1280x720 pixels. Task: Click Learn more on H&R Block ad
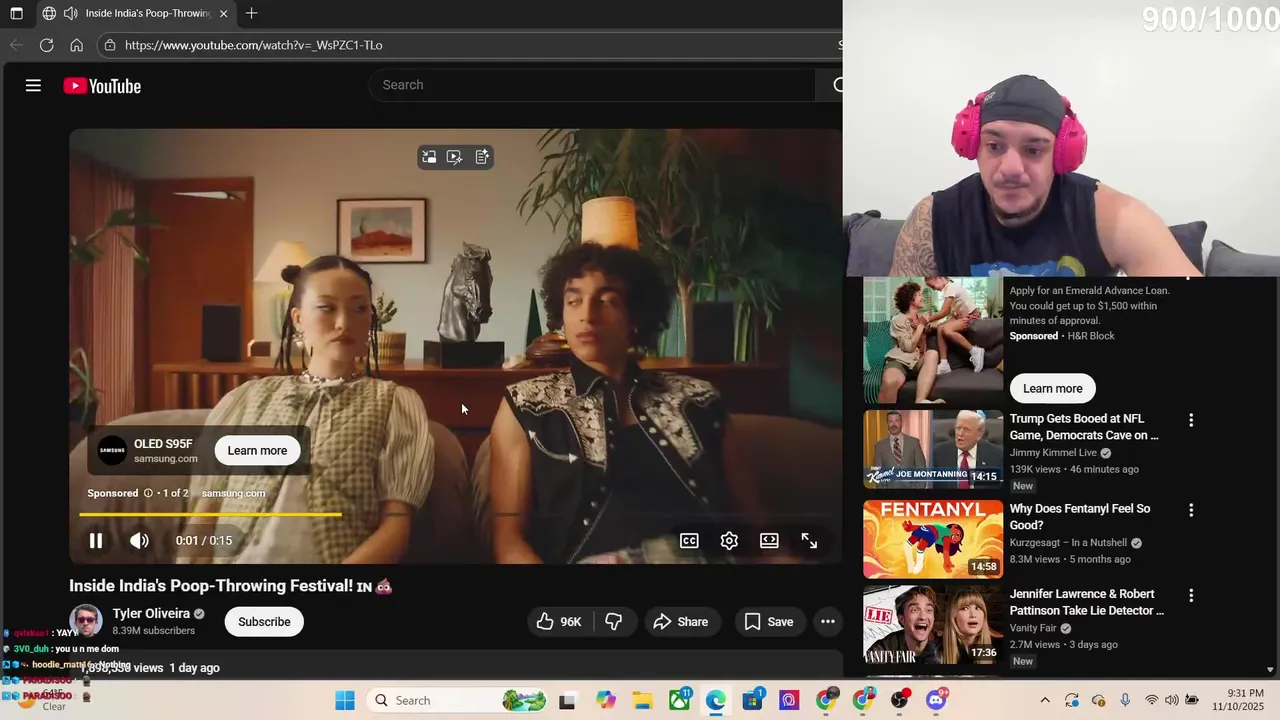click(1052, 389)
